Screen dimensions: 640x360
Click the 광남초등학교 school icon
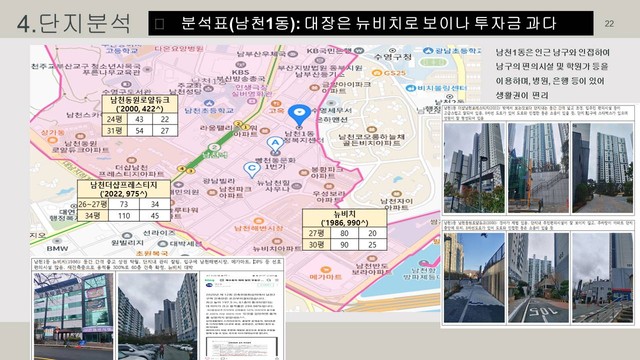coord(427,51)
